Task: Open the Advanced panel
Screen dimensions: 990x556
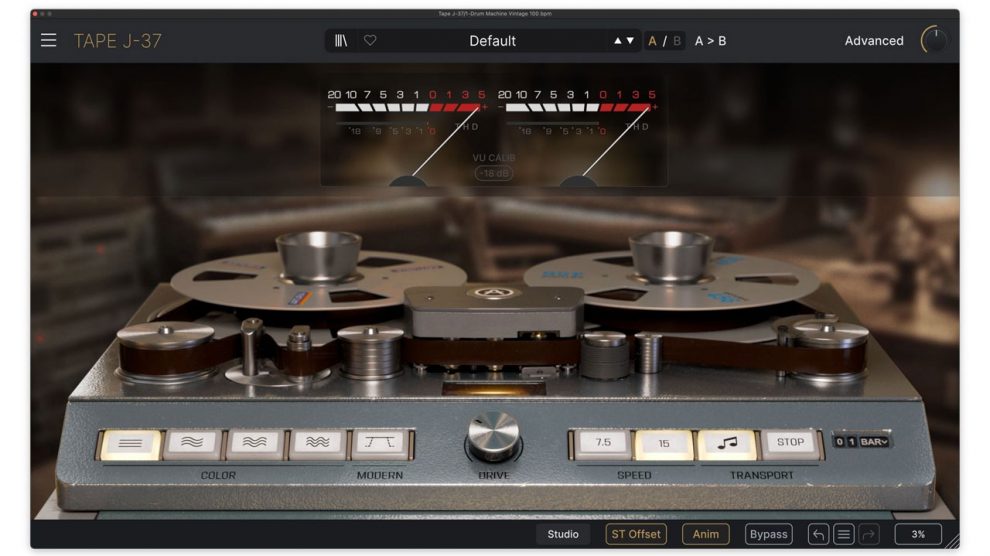Action: [873, 41]
